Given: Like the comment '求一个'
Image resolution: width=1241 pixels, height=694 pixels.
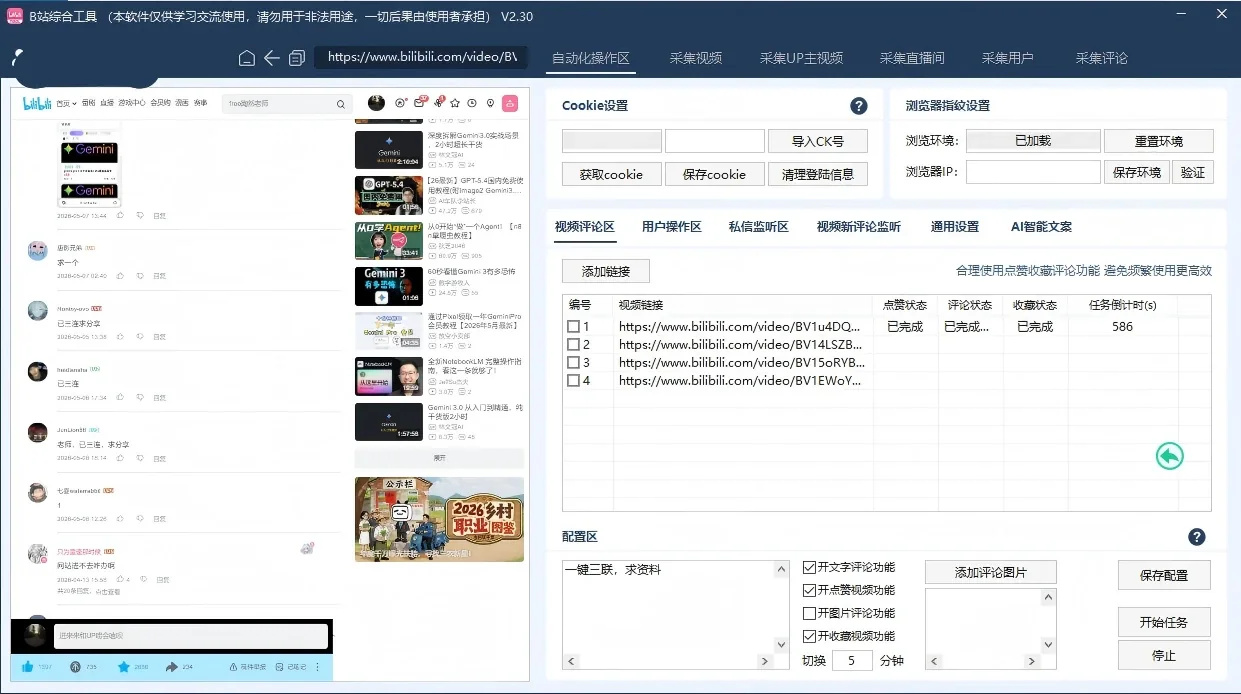Looking at the screenshot, I should [121, 275].
